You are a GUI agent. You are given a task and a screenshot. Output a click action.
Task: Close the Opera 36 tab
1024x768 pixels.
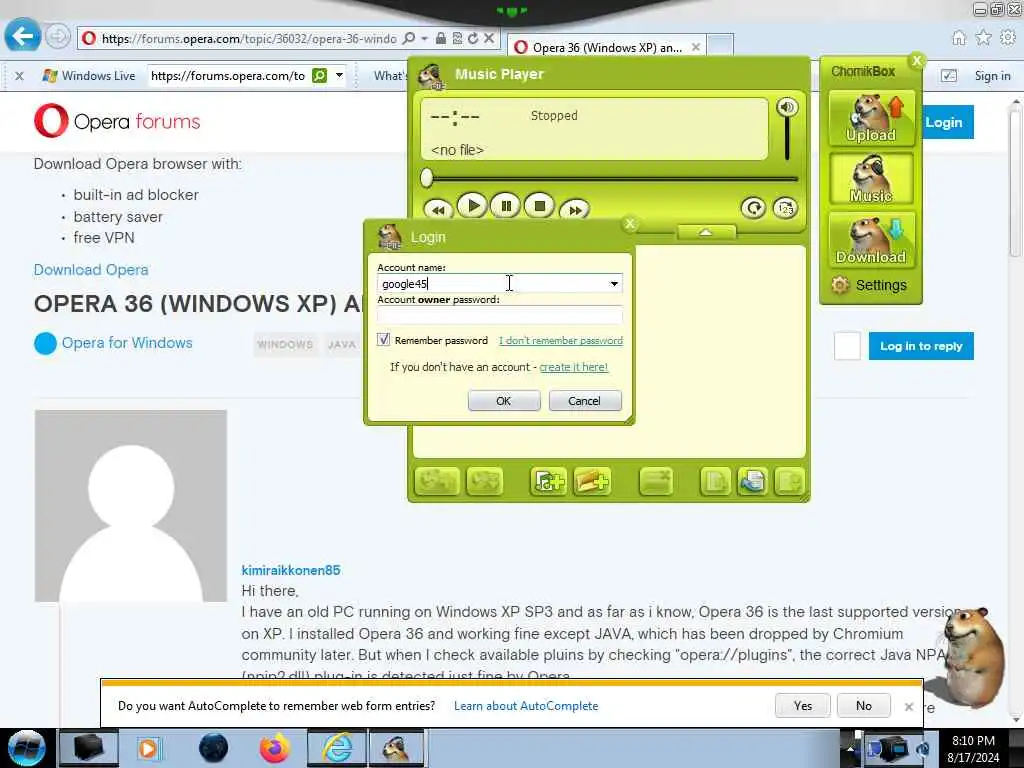(x=696, y=47)
